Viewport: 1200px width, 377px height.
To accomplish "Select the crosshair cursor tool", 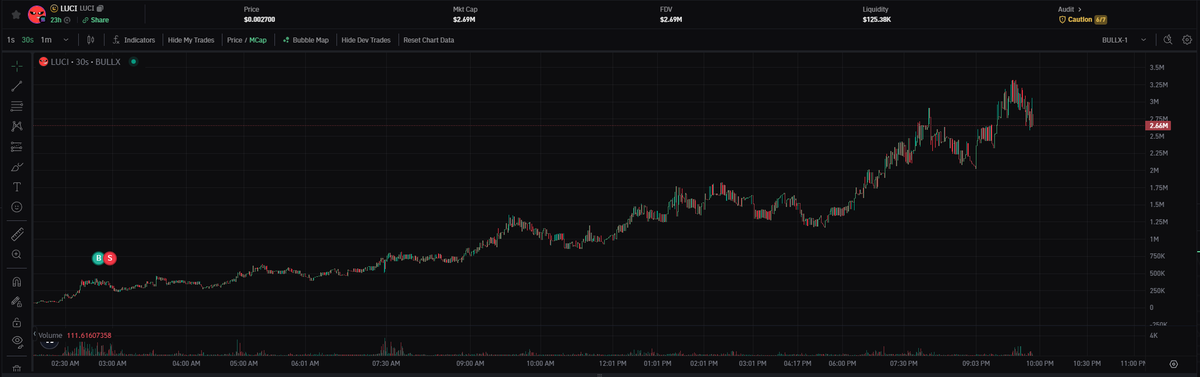I will (x=17, y=65).
